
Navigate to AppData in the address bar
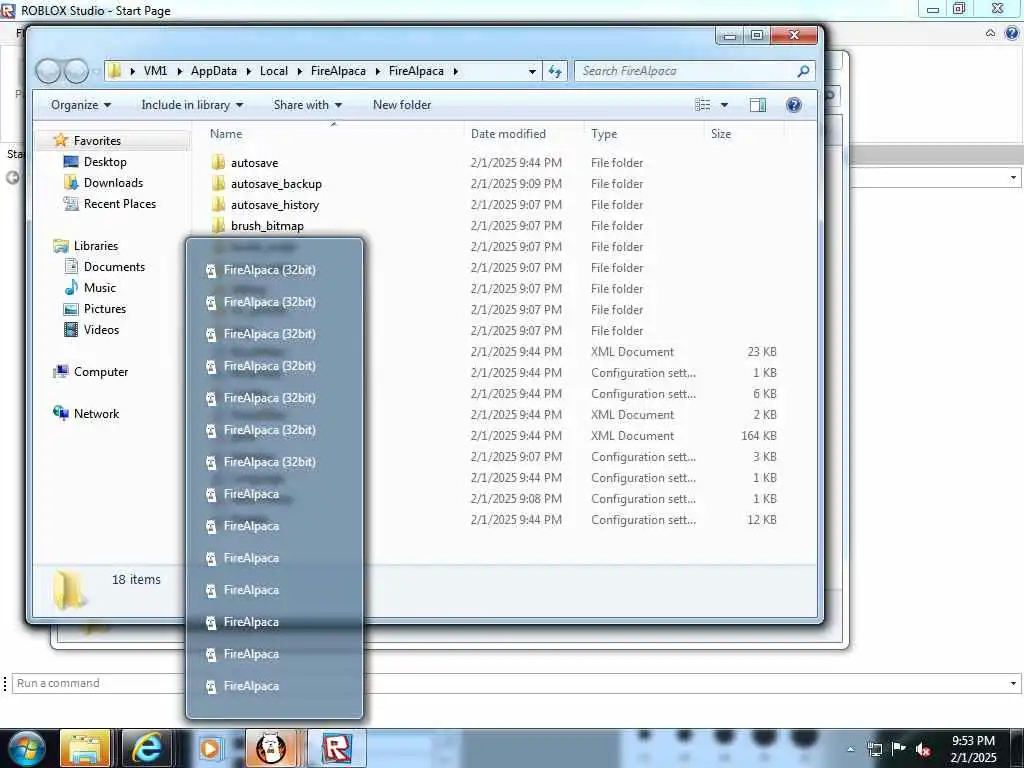click(214, 71)
